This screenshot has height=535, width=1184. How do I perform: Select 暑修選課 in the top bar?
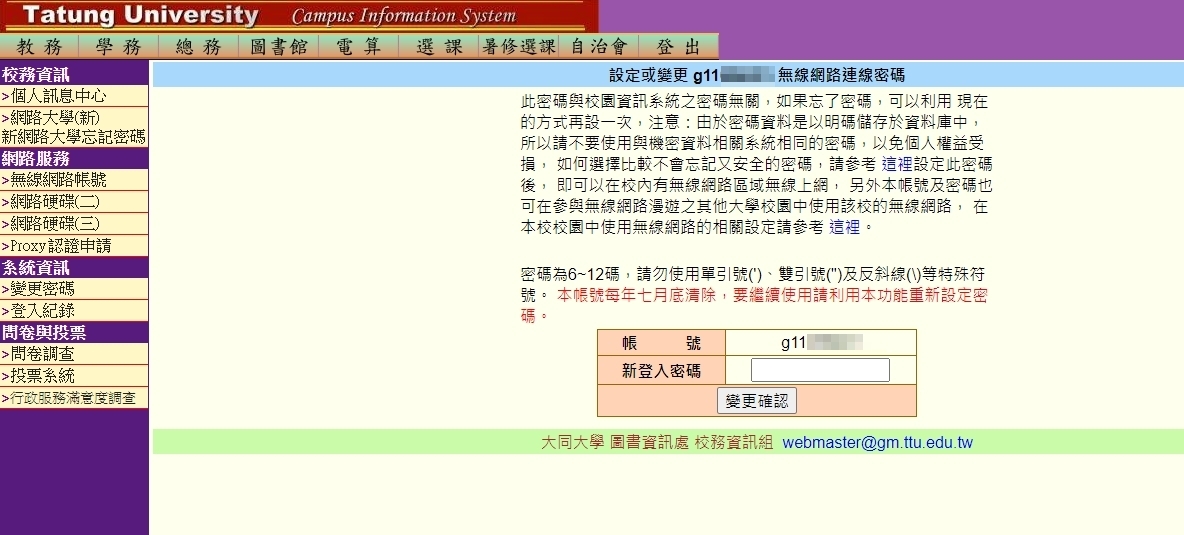(518, 46)
